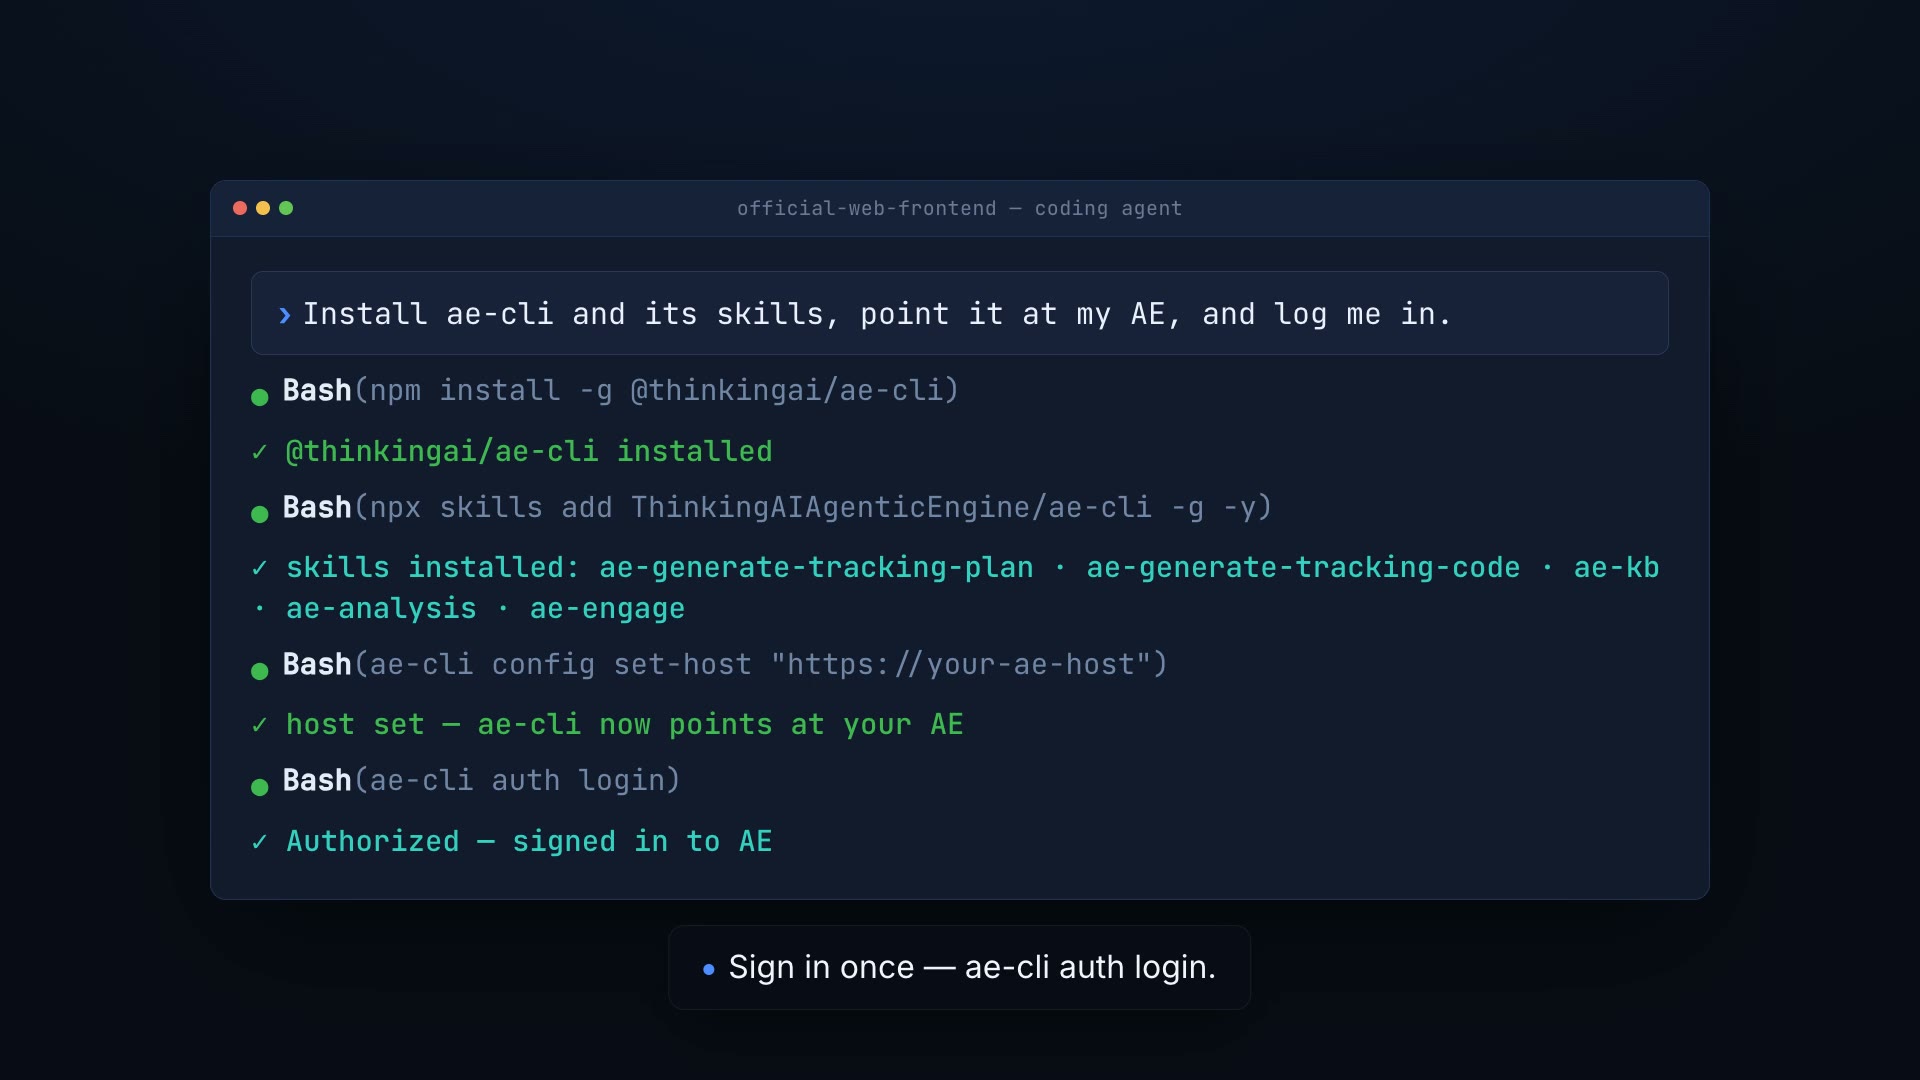
Task: Click the yellow minimize window dot
Action: point(263,208)
